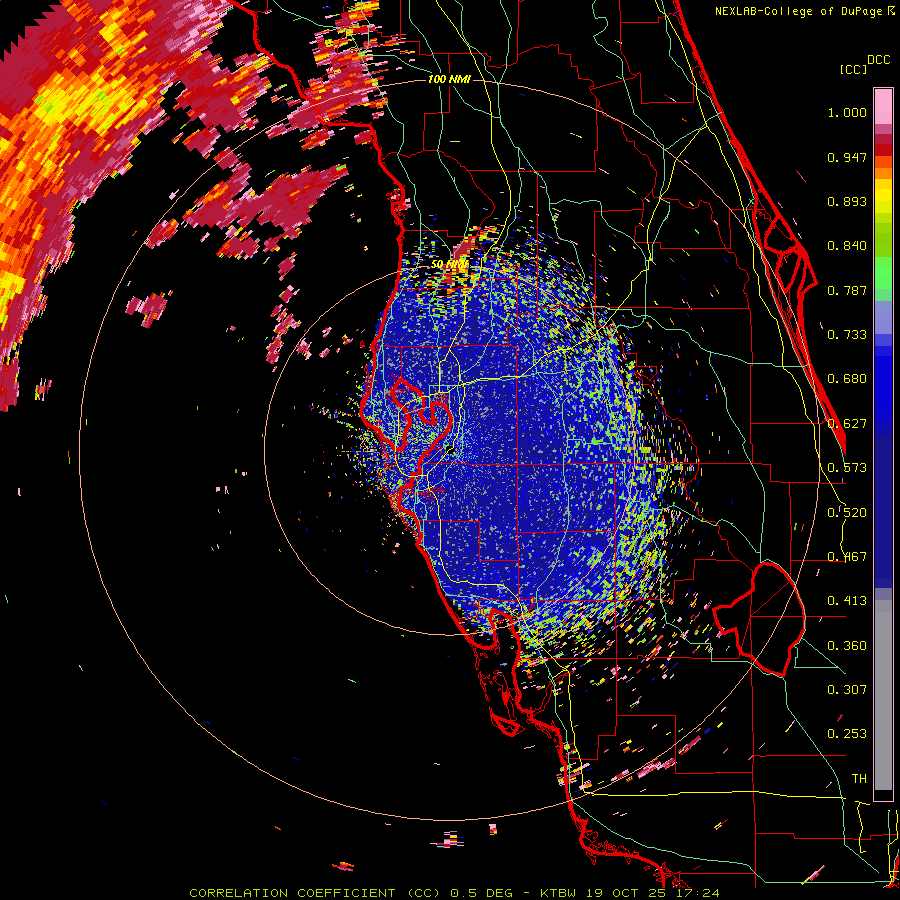This screenshot has height=900, width=900.
Task: Click the 50 NMI range ring label
Action: point(449,265)
